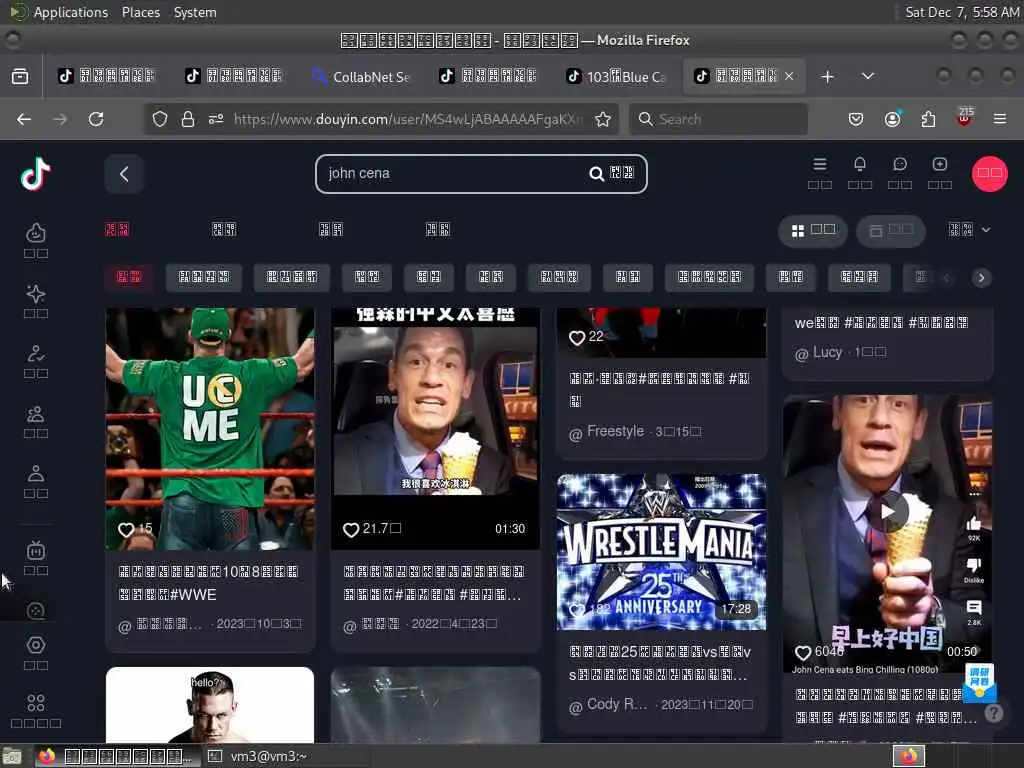Viewport: 1024px width, 768px height.
Task: Open the hello? John Cena video thumbnail
Action: (210, 705)
